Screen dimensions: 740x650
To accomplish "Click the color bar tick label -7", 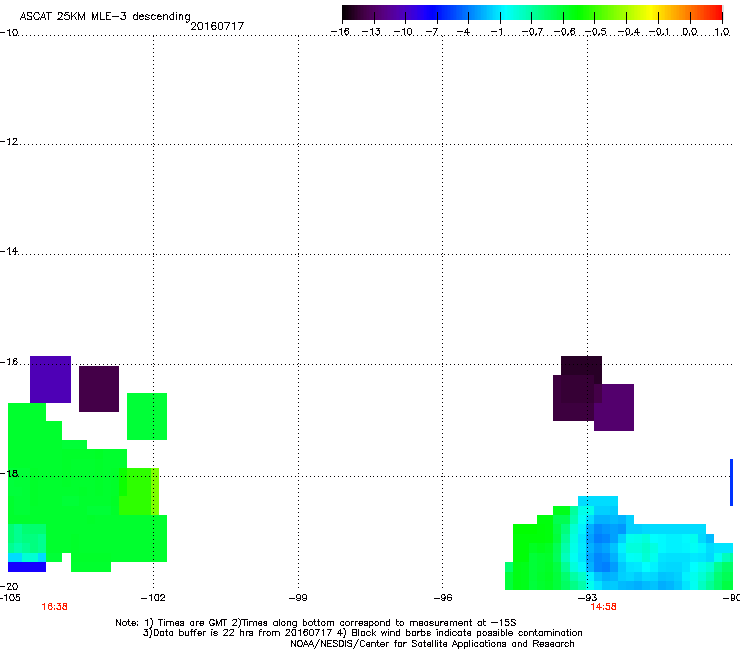I will point(432,32).
